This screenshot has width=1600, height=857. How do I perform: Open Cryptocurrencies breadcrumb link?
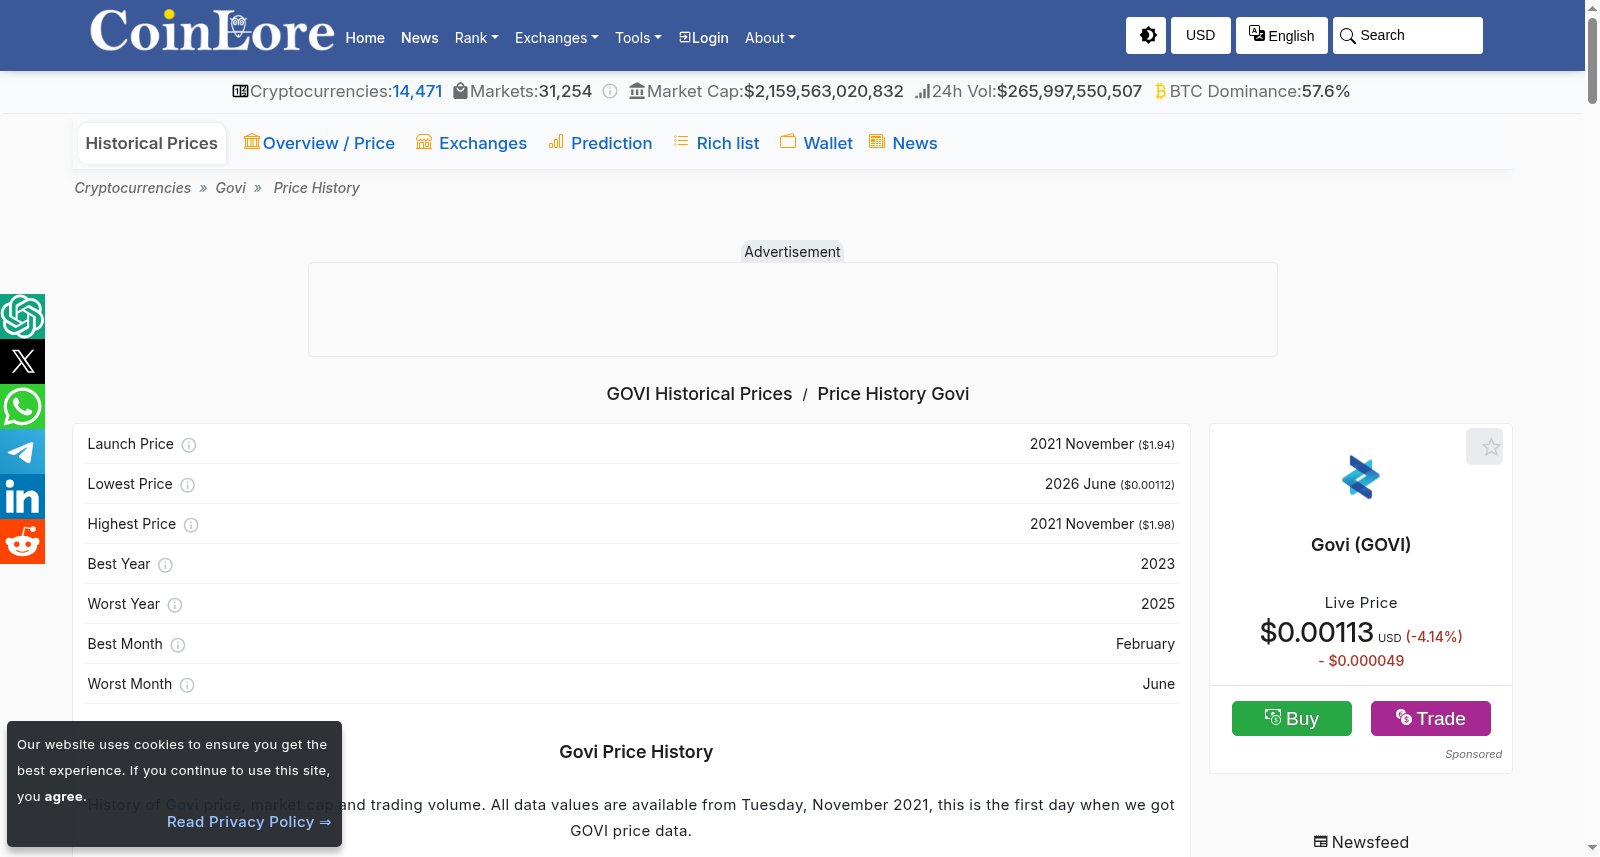pyautogui.click(x=133, y=188)
